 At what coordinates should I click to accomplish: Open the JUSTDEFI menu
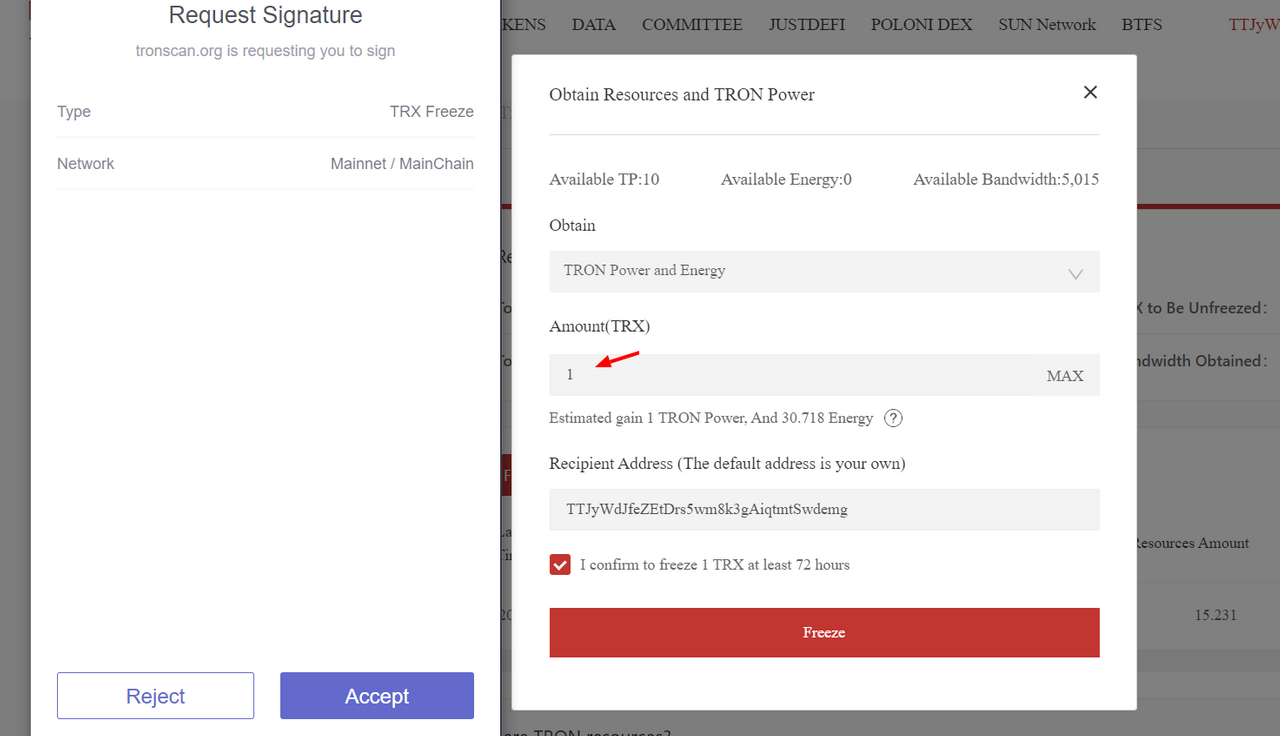(806, 25)
